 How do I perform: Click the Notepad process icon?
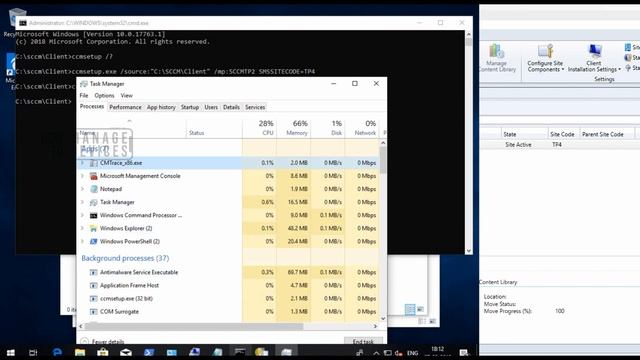(93, 189)
